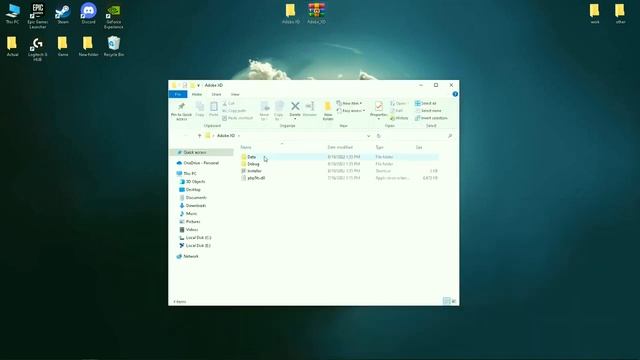Select the Recycle Bin on the desktop
Image resolution: width=640 pixels, height=360 pixels.
[114, 46]
